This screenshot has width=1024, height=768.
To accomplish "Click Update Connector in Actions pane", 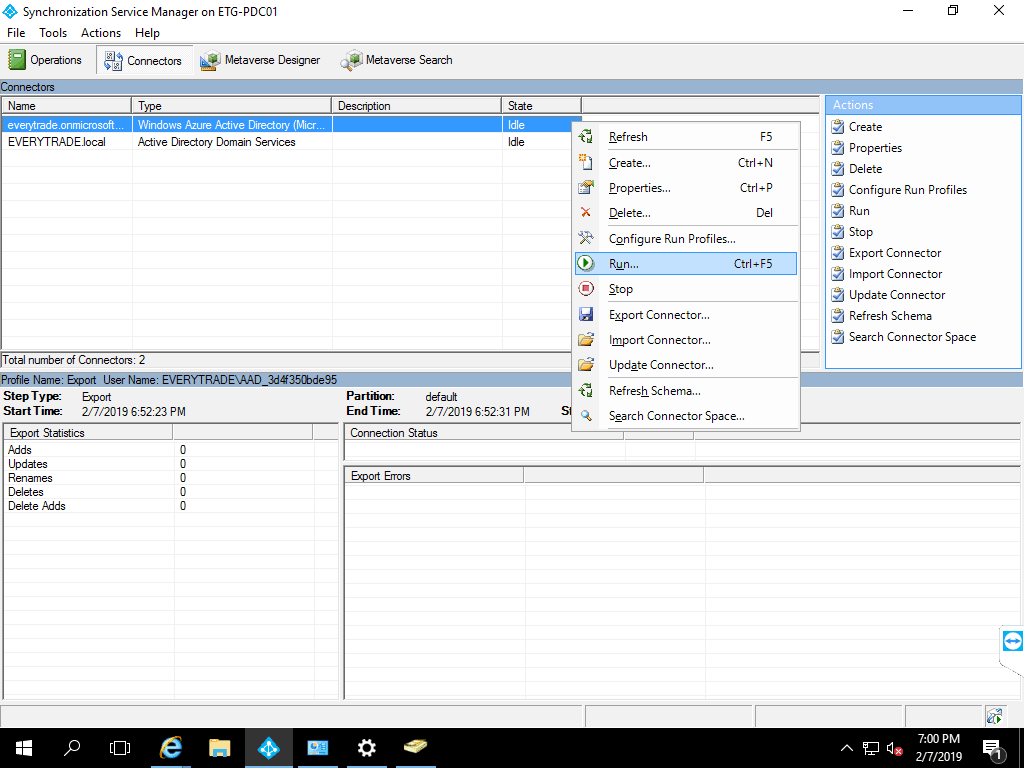I will point(897,295).
